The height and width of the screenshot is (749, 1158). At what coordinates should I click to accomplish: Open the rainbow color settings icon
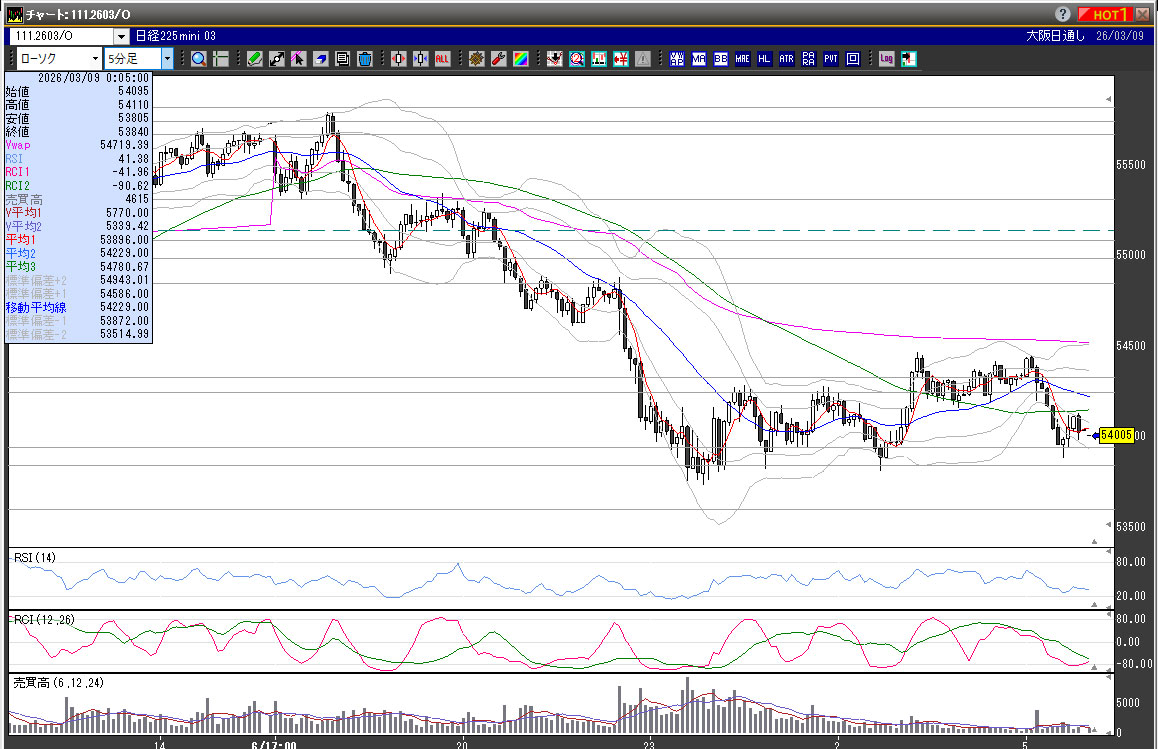[520, 59]
